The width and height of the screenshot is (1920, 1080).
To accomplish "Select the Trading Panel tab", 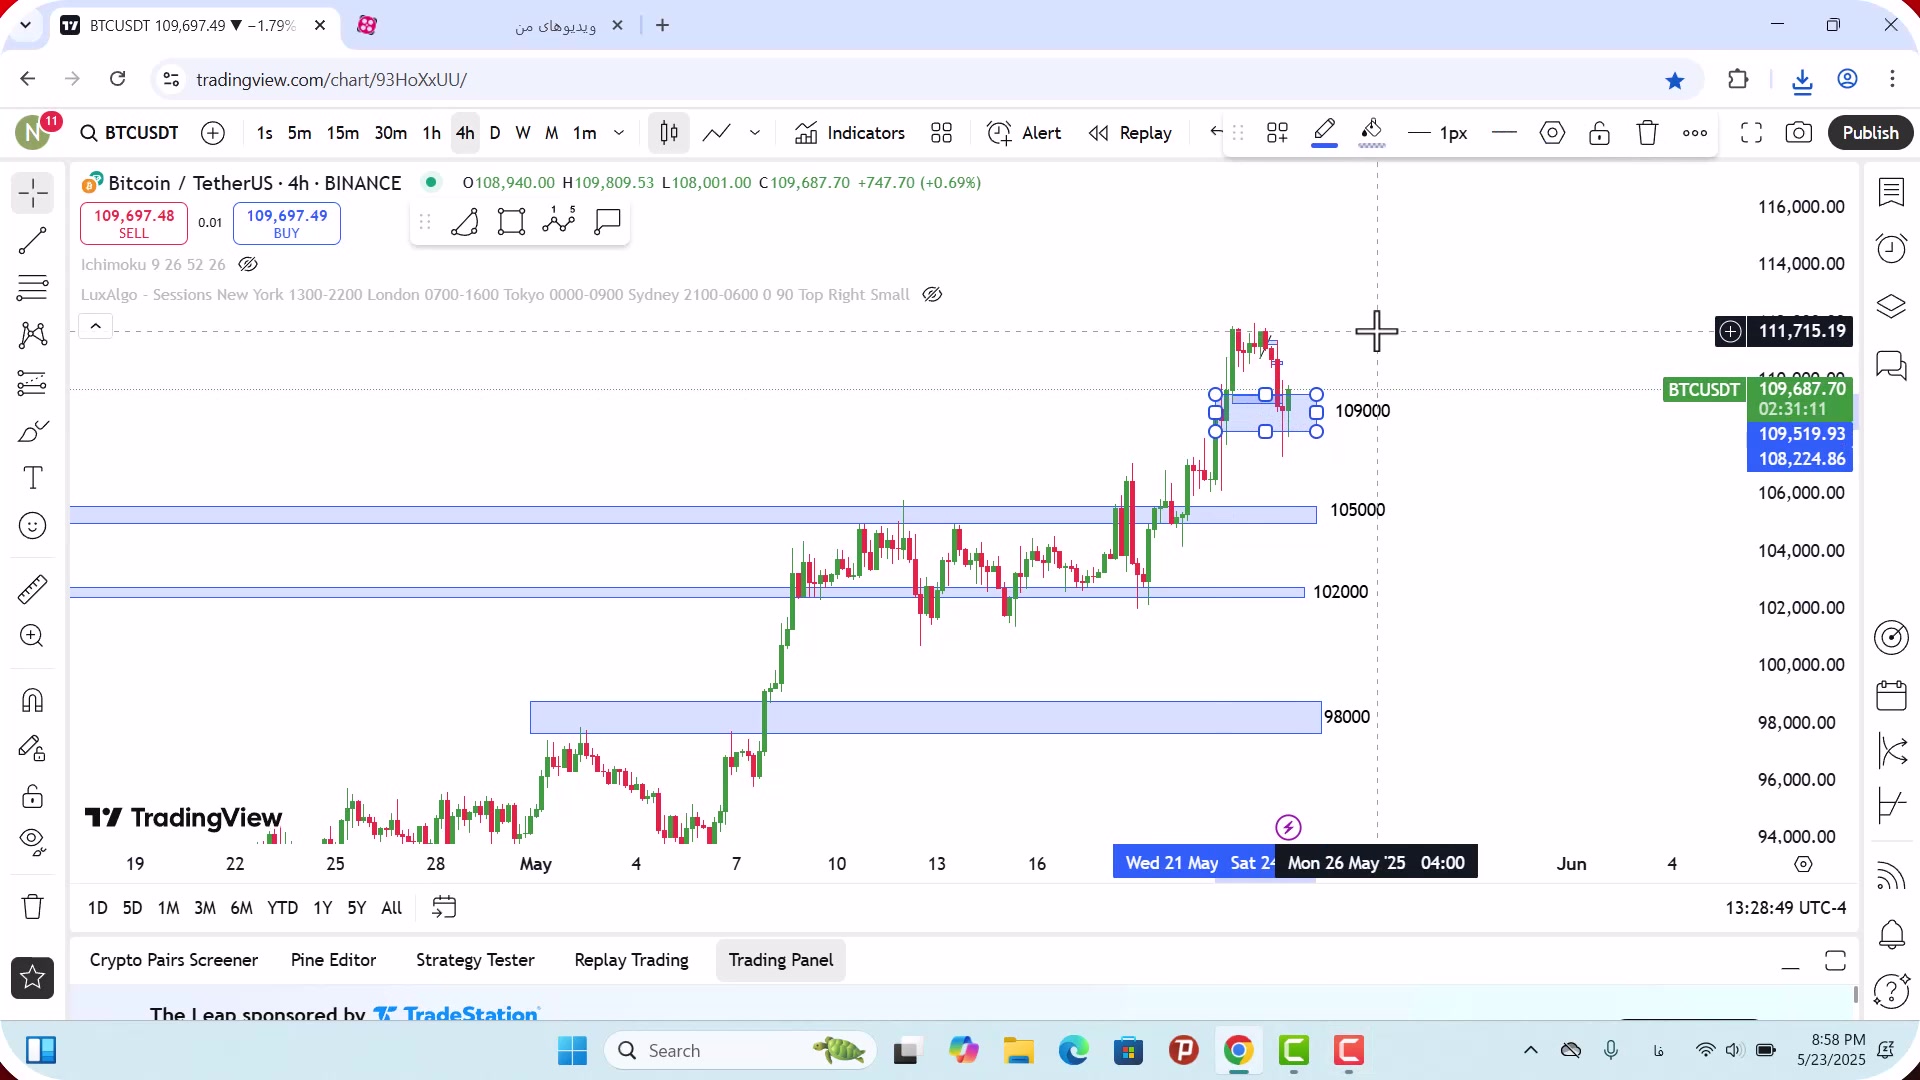I will click(780, 961).
